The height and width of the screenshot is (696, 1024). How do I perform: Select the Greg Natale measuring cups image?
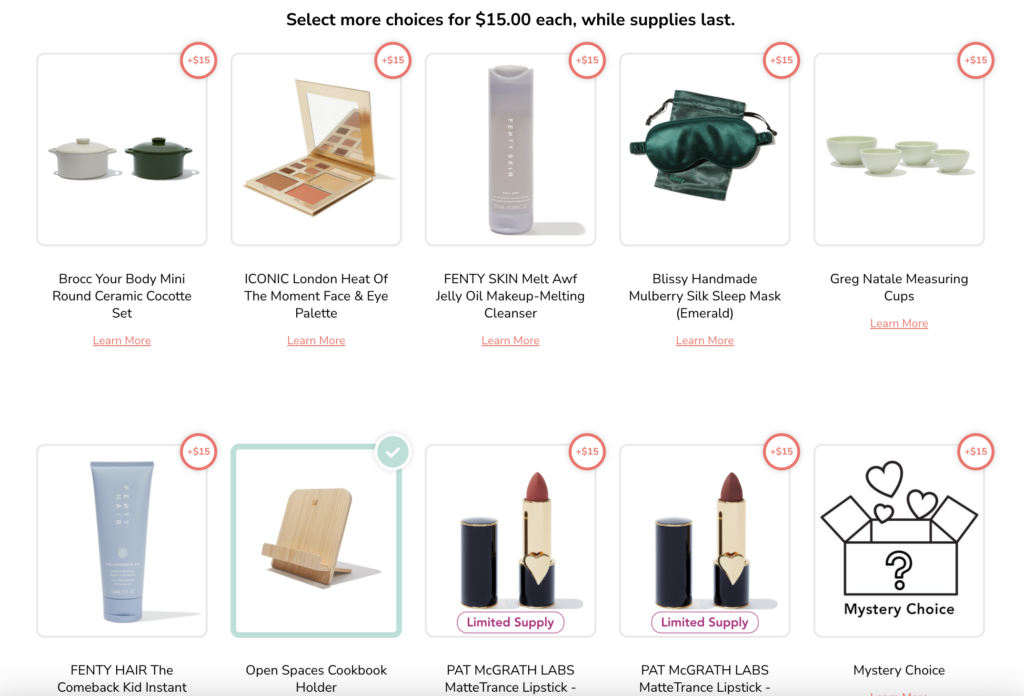pyautogui.click(x=899, y=155)
